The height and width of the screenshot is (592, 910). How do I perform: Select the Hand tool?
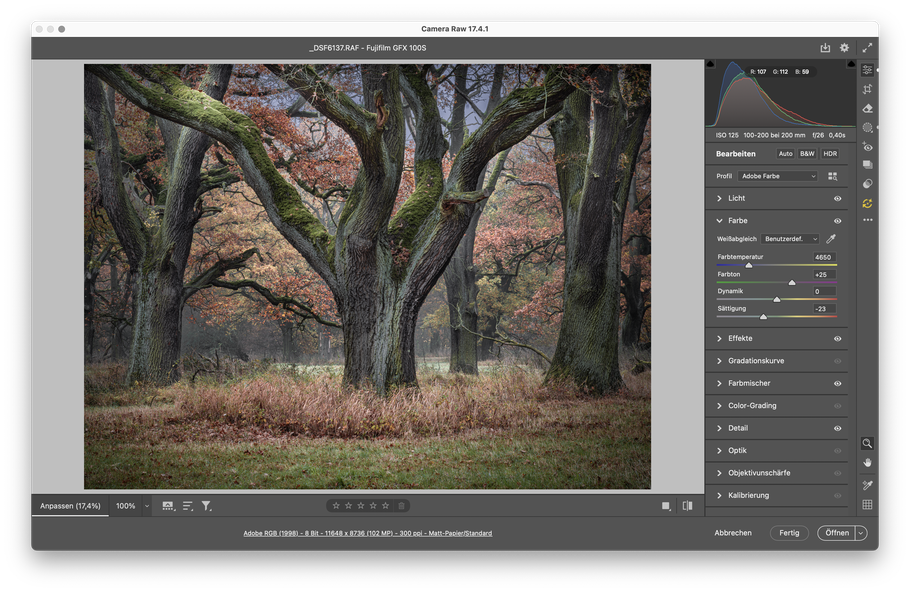(867, 463)
